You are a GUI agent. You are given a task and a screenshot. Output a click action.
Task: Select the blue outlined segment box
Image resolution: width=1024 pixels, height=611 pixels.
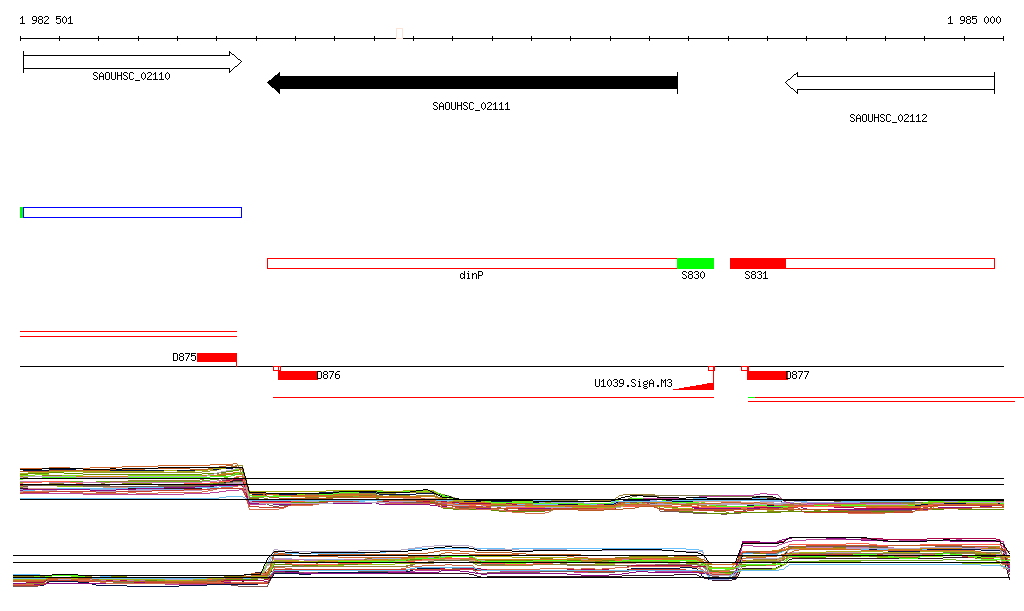pyautogui.click(x=131, y=212)
